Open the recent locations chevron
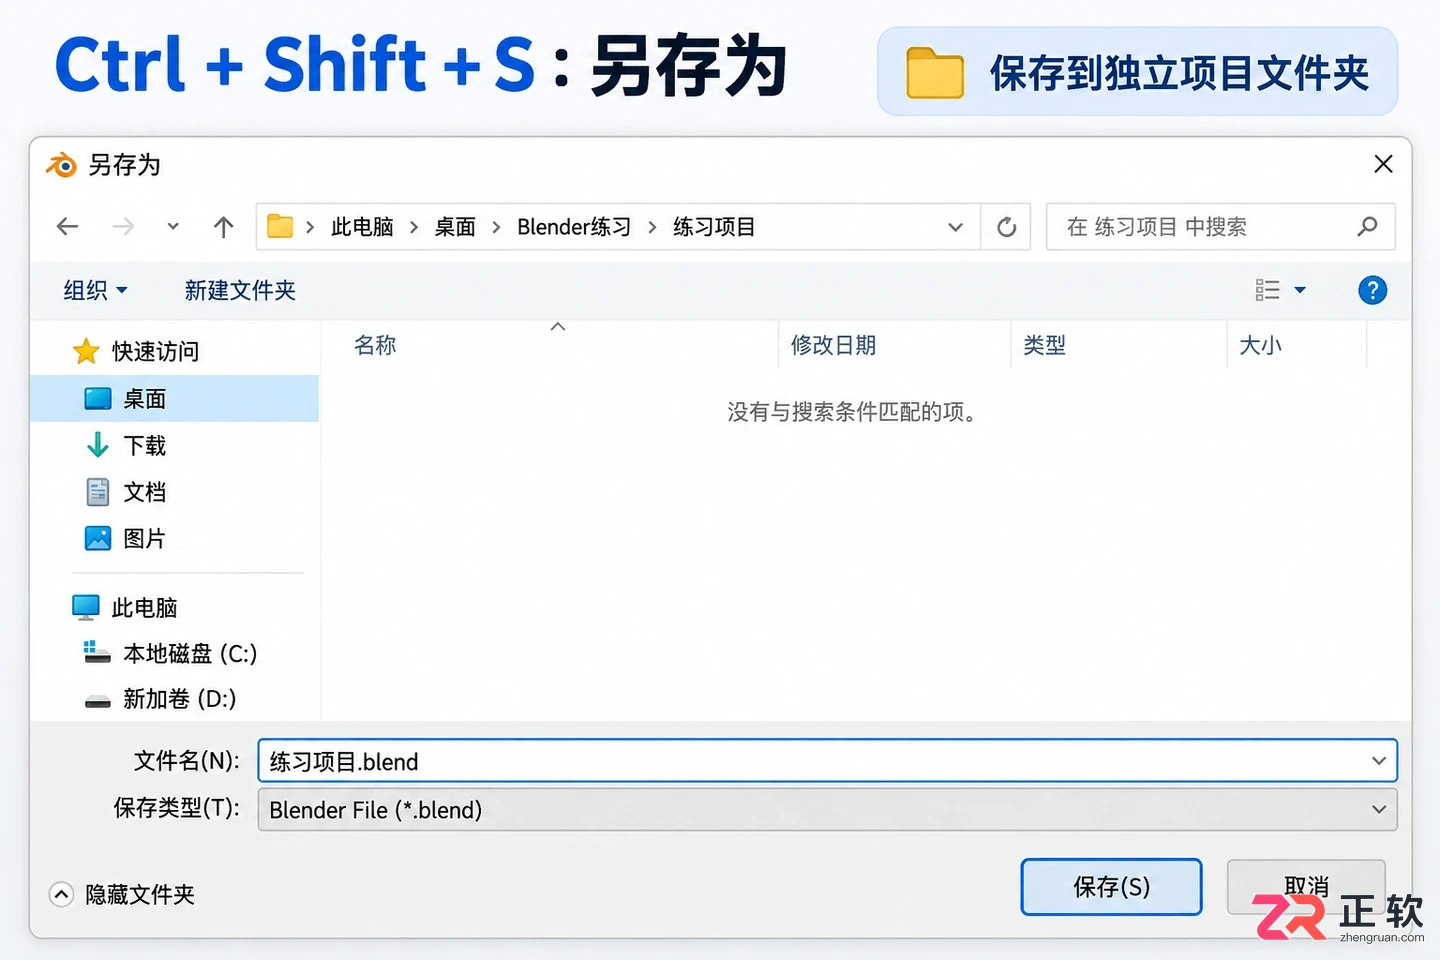 point(173,227)
